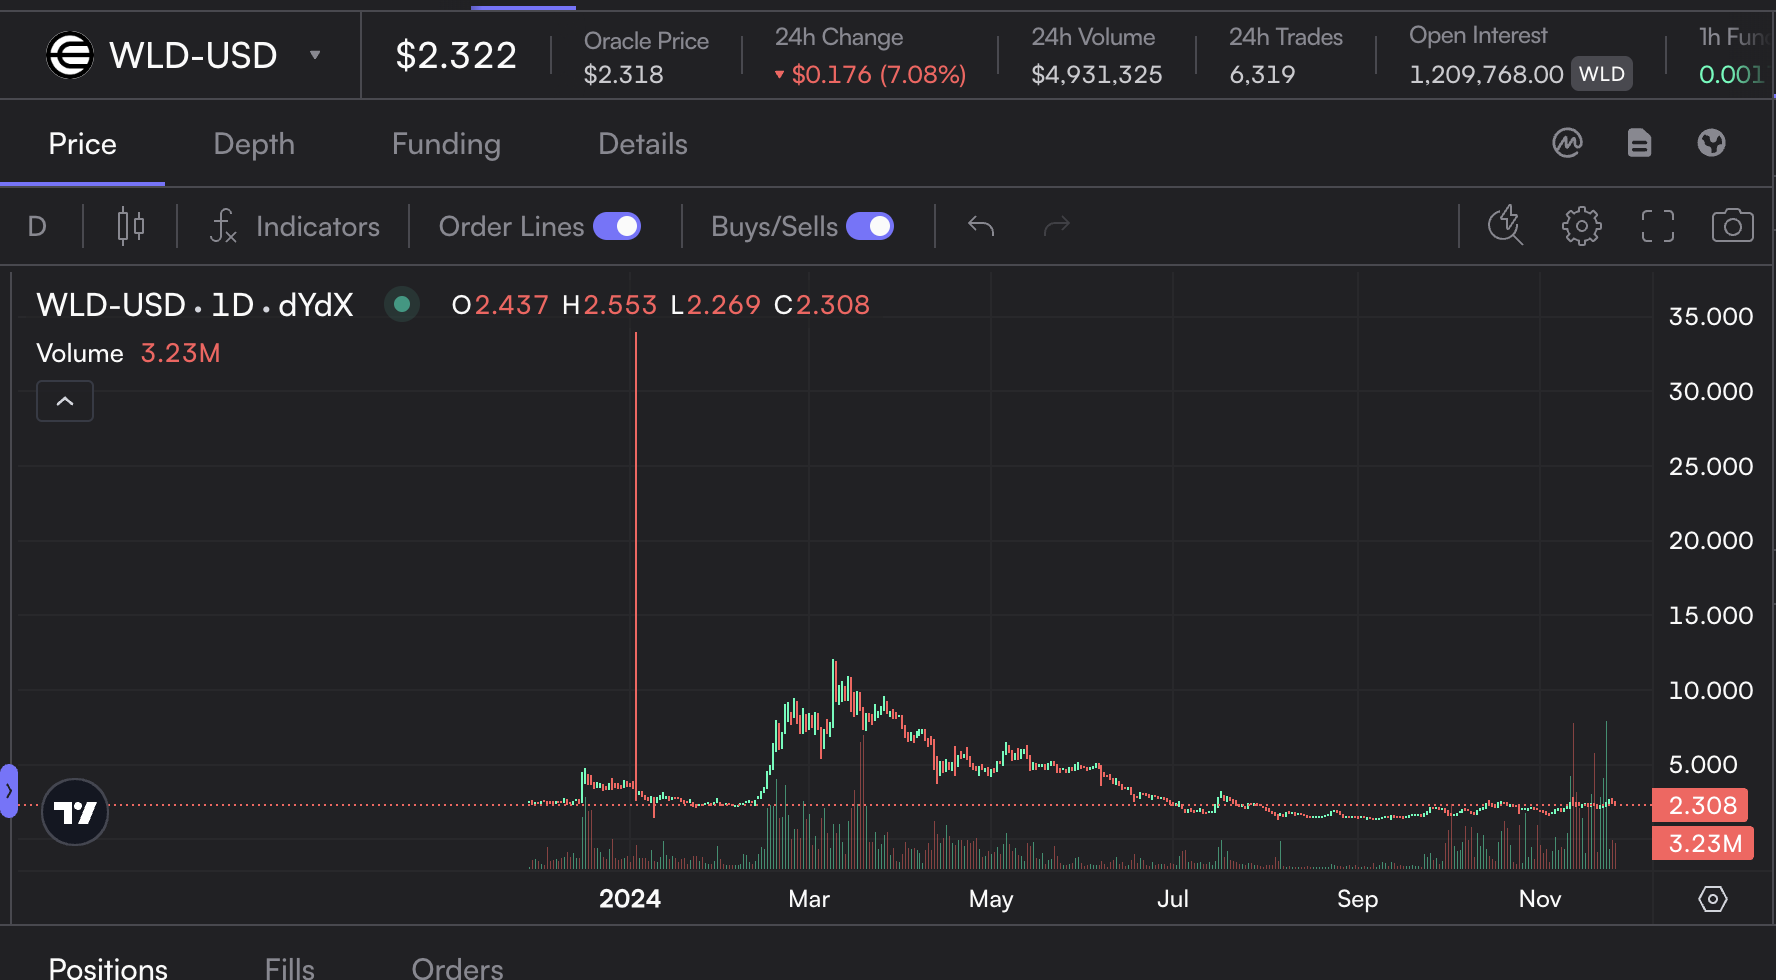Enter fullscreen chart mode
Viewport: 1776px width, 980px height.
click(x=1657, y=226)
